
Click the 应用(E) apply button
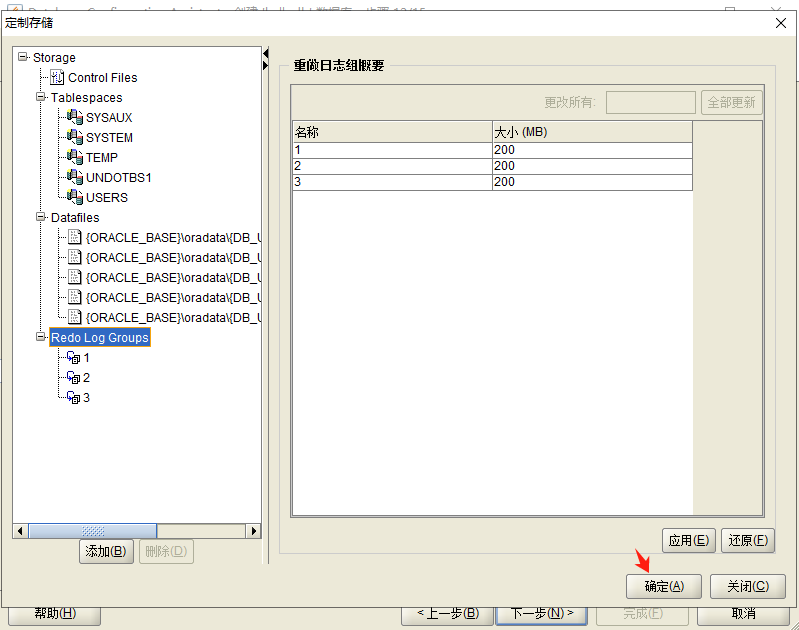(x=689, y=540)
